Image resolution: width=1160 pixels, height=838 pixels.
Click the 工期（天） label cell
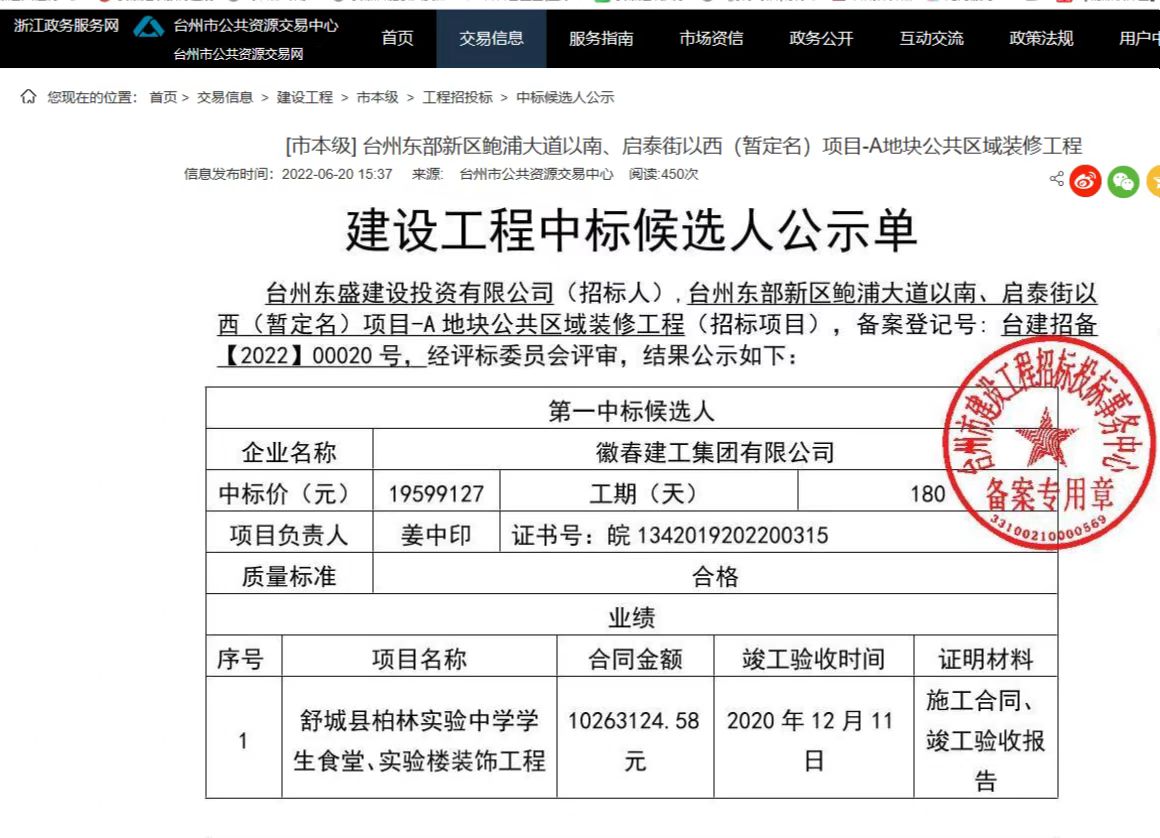(x=649, y=493)
